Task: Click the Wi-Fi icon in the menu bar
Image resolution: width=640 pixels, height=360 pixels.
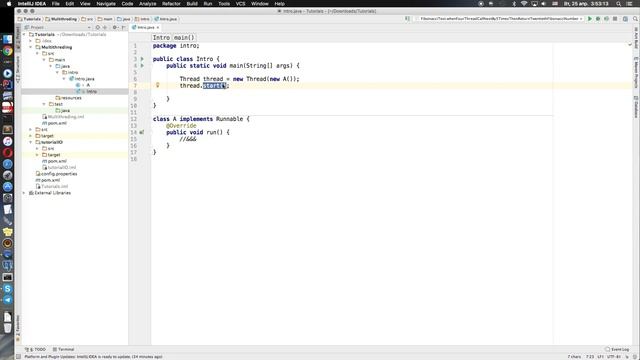Action: click(524, 4)
